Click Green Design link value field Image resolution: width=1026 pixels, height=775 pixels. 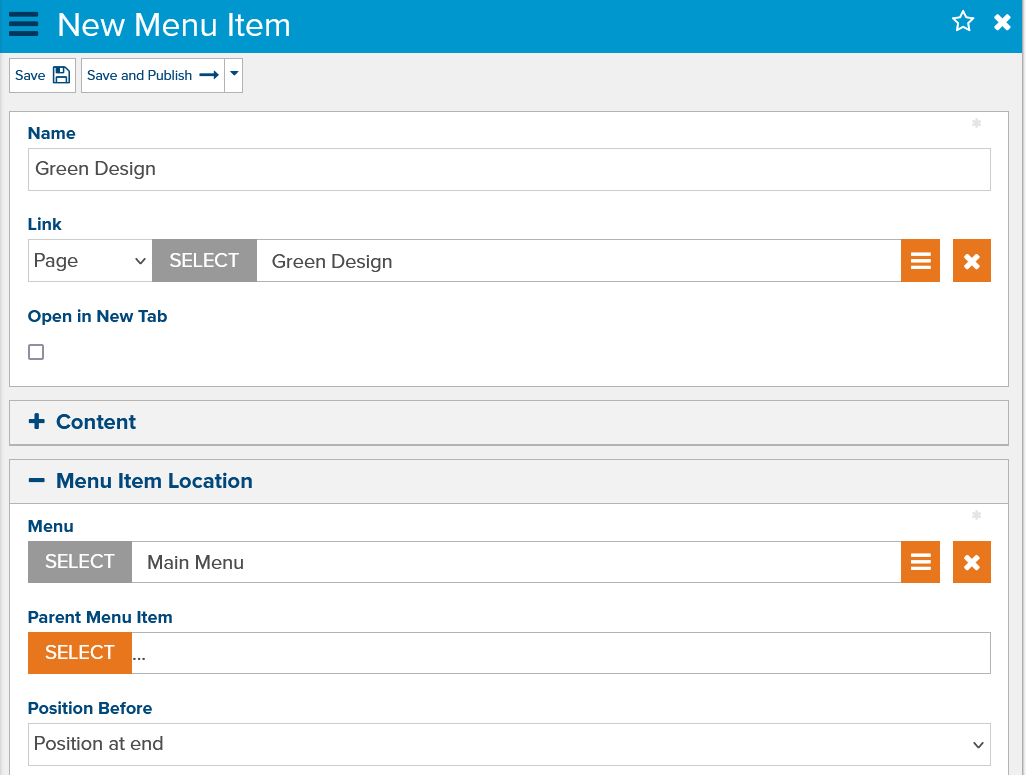coord(578,261)
